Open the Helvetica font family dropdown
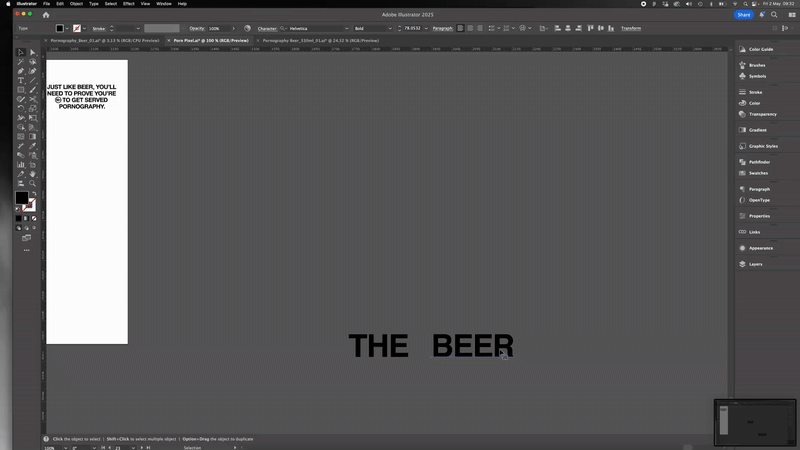The width and height of the screenshot is (800, 450). coord(346,28)
